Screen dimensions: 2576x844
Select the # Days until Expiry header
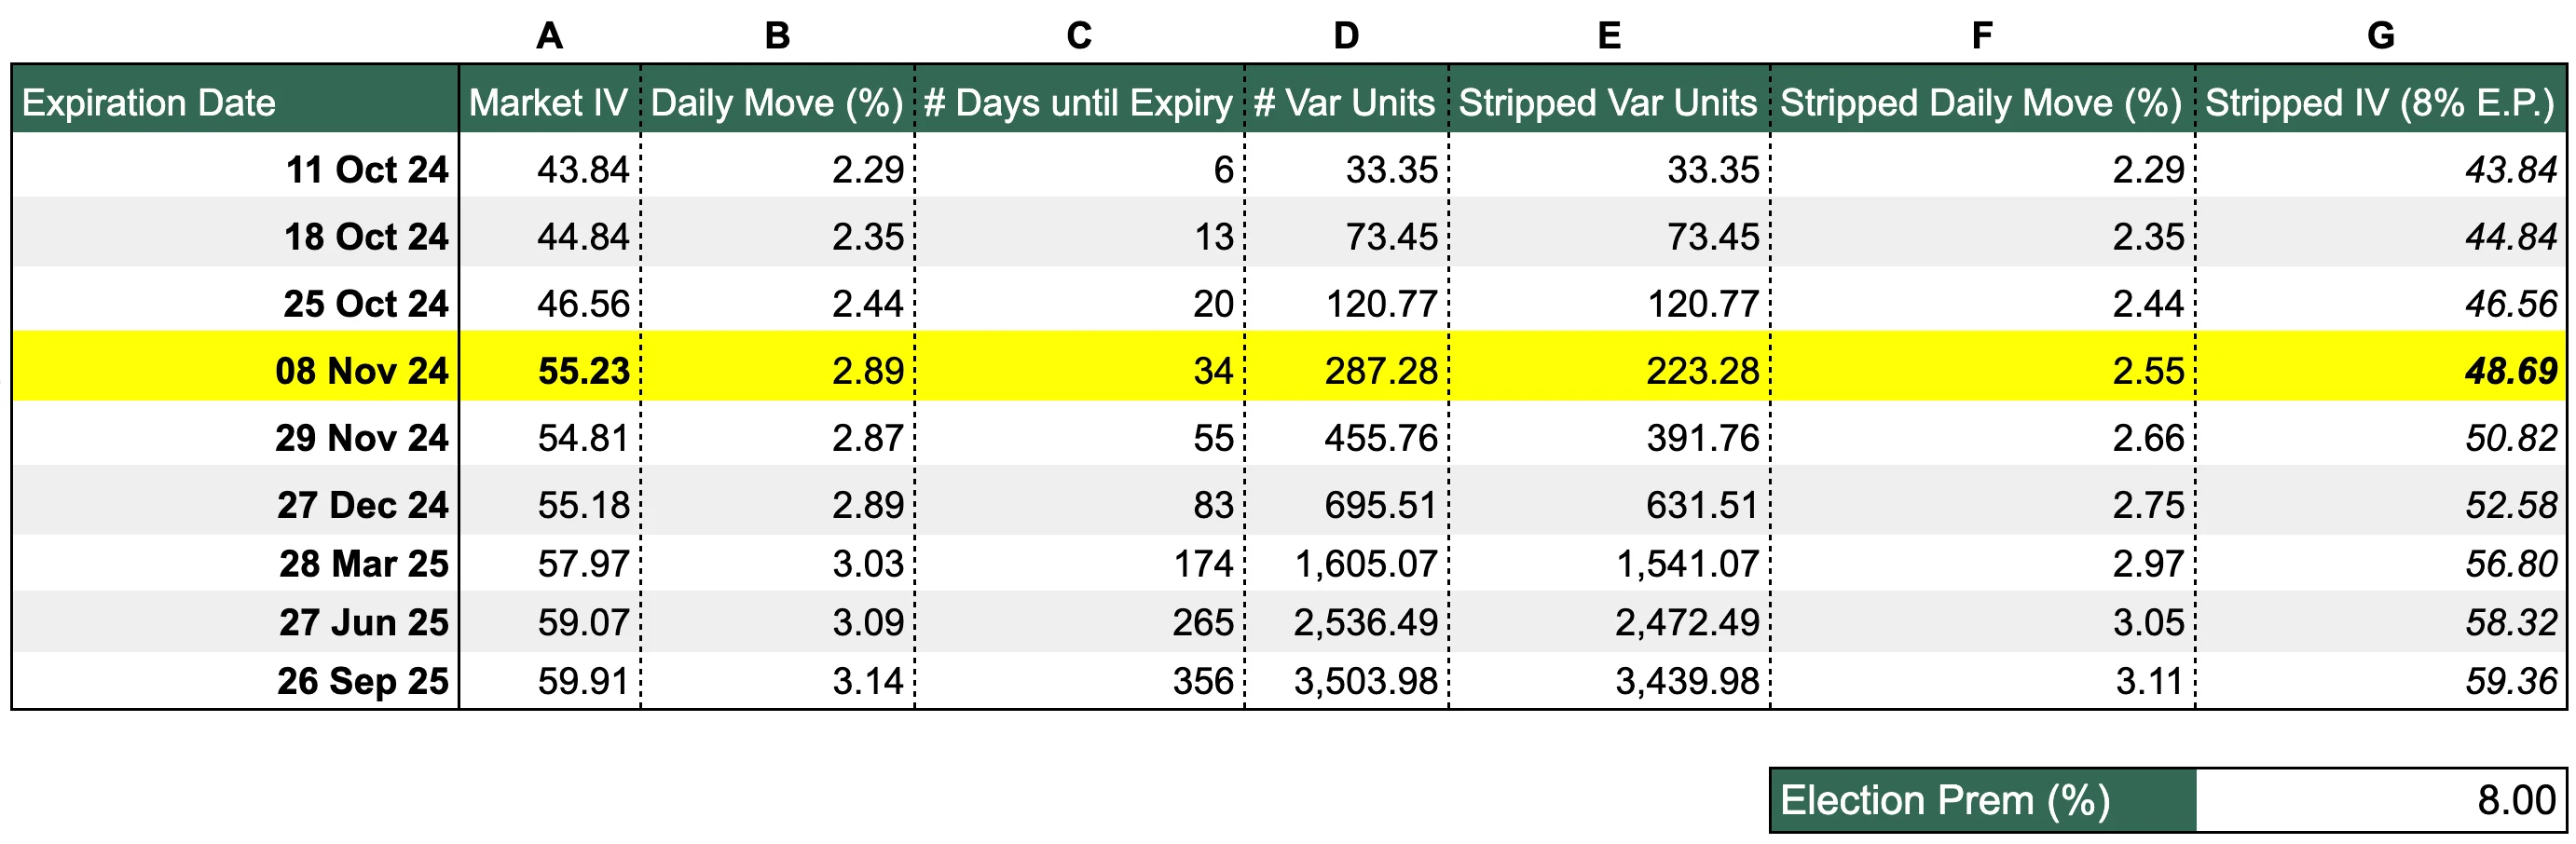pos(1079,99)
